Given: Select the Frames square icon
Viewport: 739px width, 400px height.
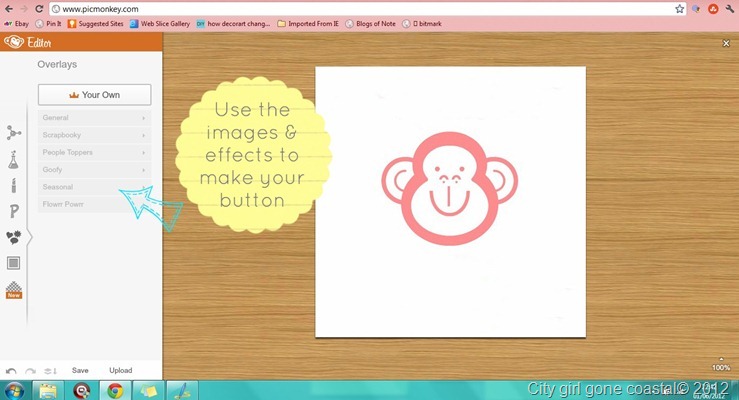Looking at the screenshot, I should coord(14,263).
